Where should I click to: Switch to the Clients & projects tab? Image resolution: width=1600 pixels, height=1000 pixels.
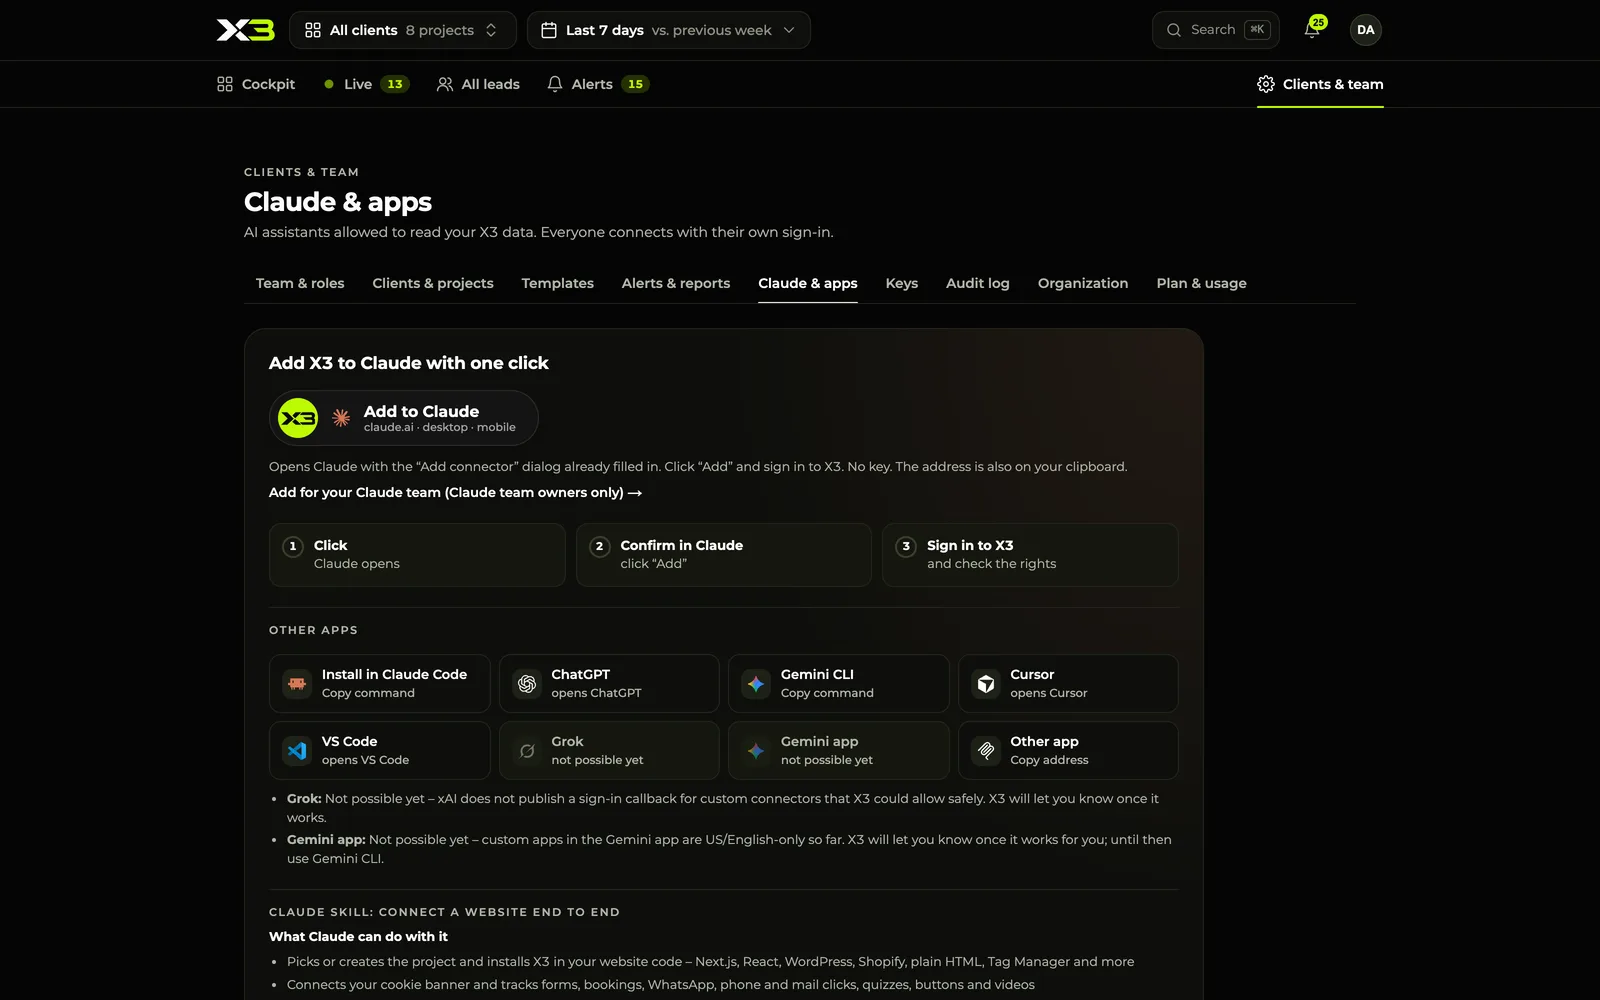433,283
